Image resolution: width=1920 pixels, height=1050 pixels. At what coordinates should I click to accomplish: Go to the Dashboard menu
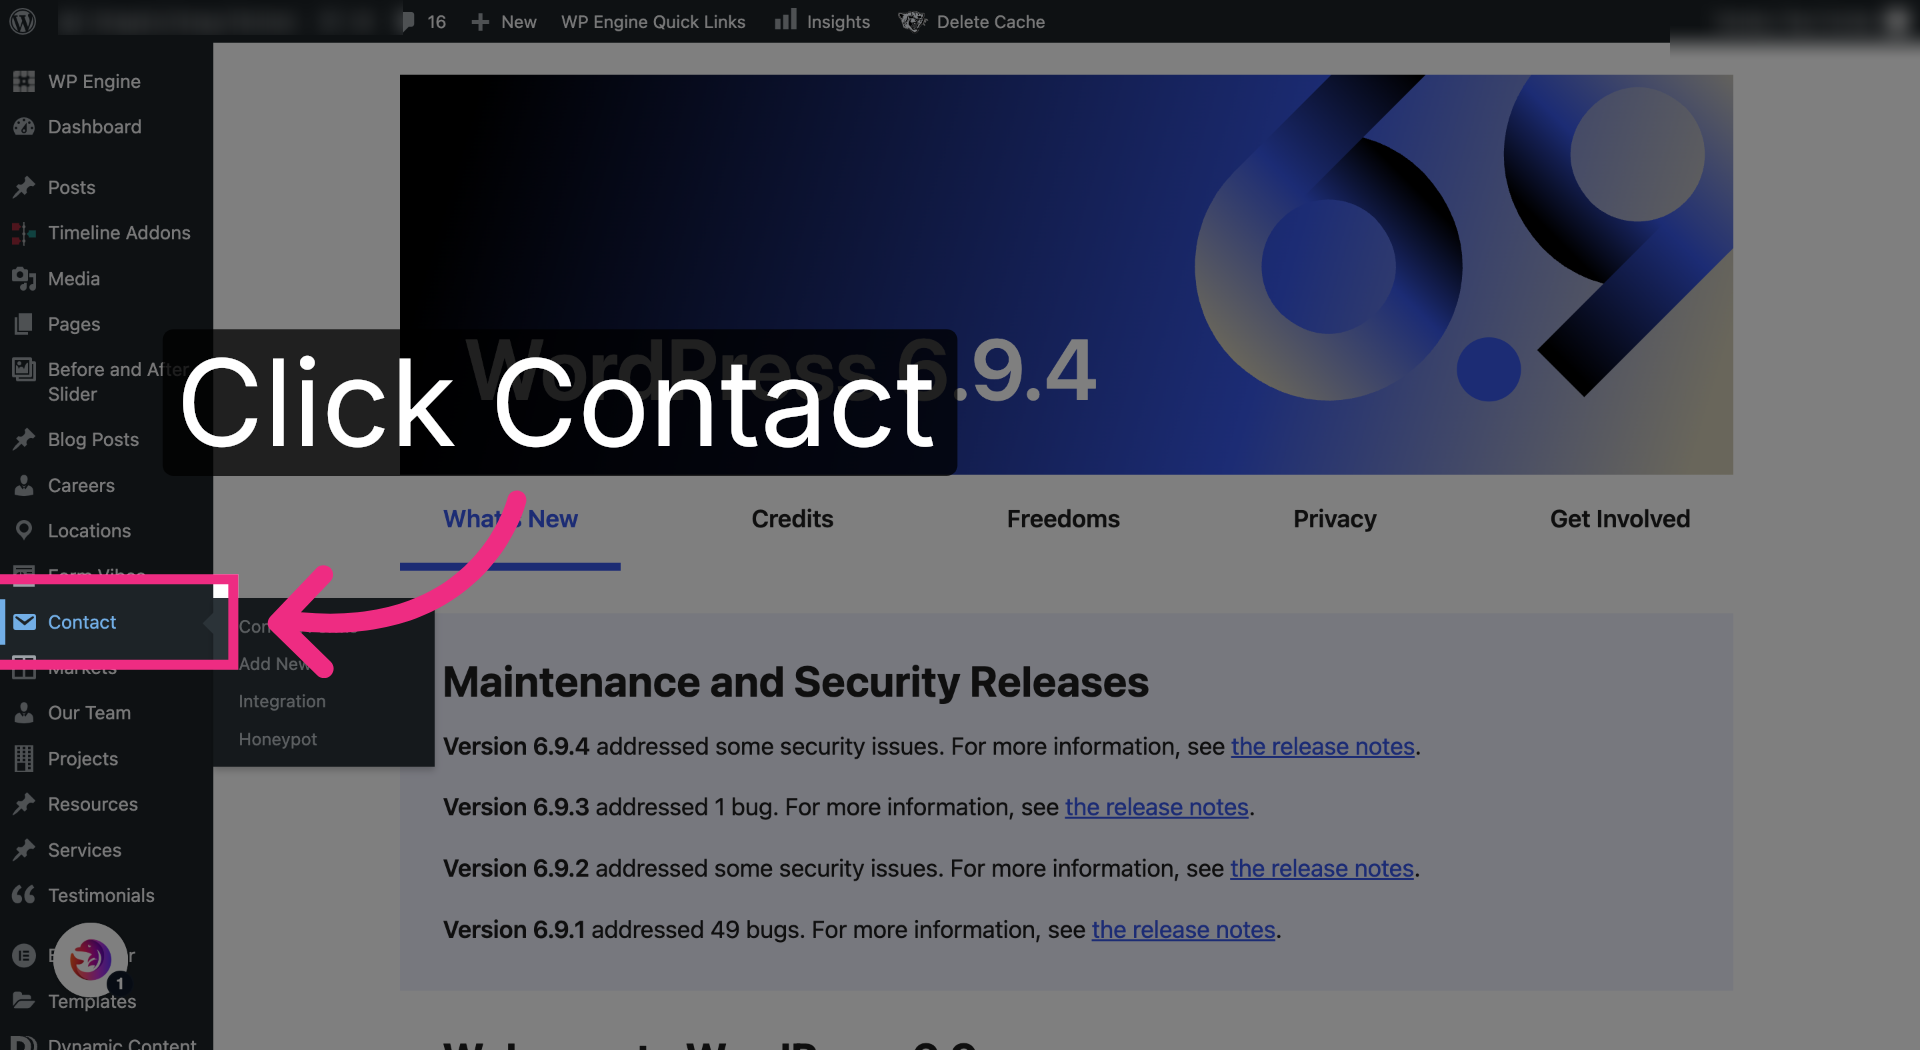coord(95,127)
